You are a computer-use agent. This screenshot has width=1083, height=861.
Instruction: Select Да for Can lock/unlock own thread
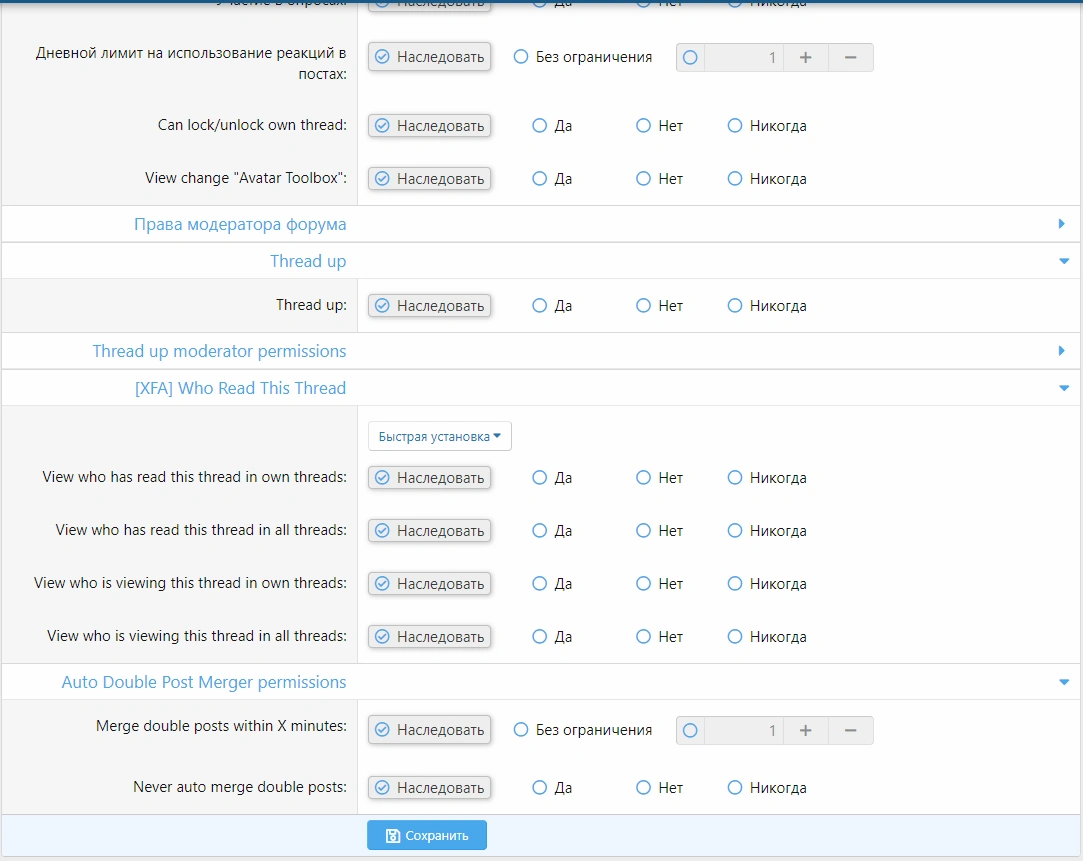pyautogui.click(x=540, y=126)
